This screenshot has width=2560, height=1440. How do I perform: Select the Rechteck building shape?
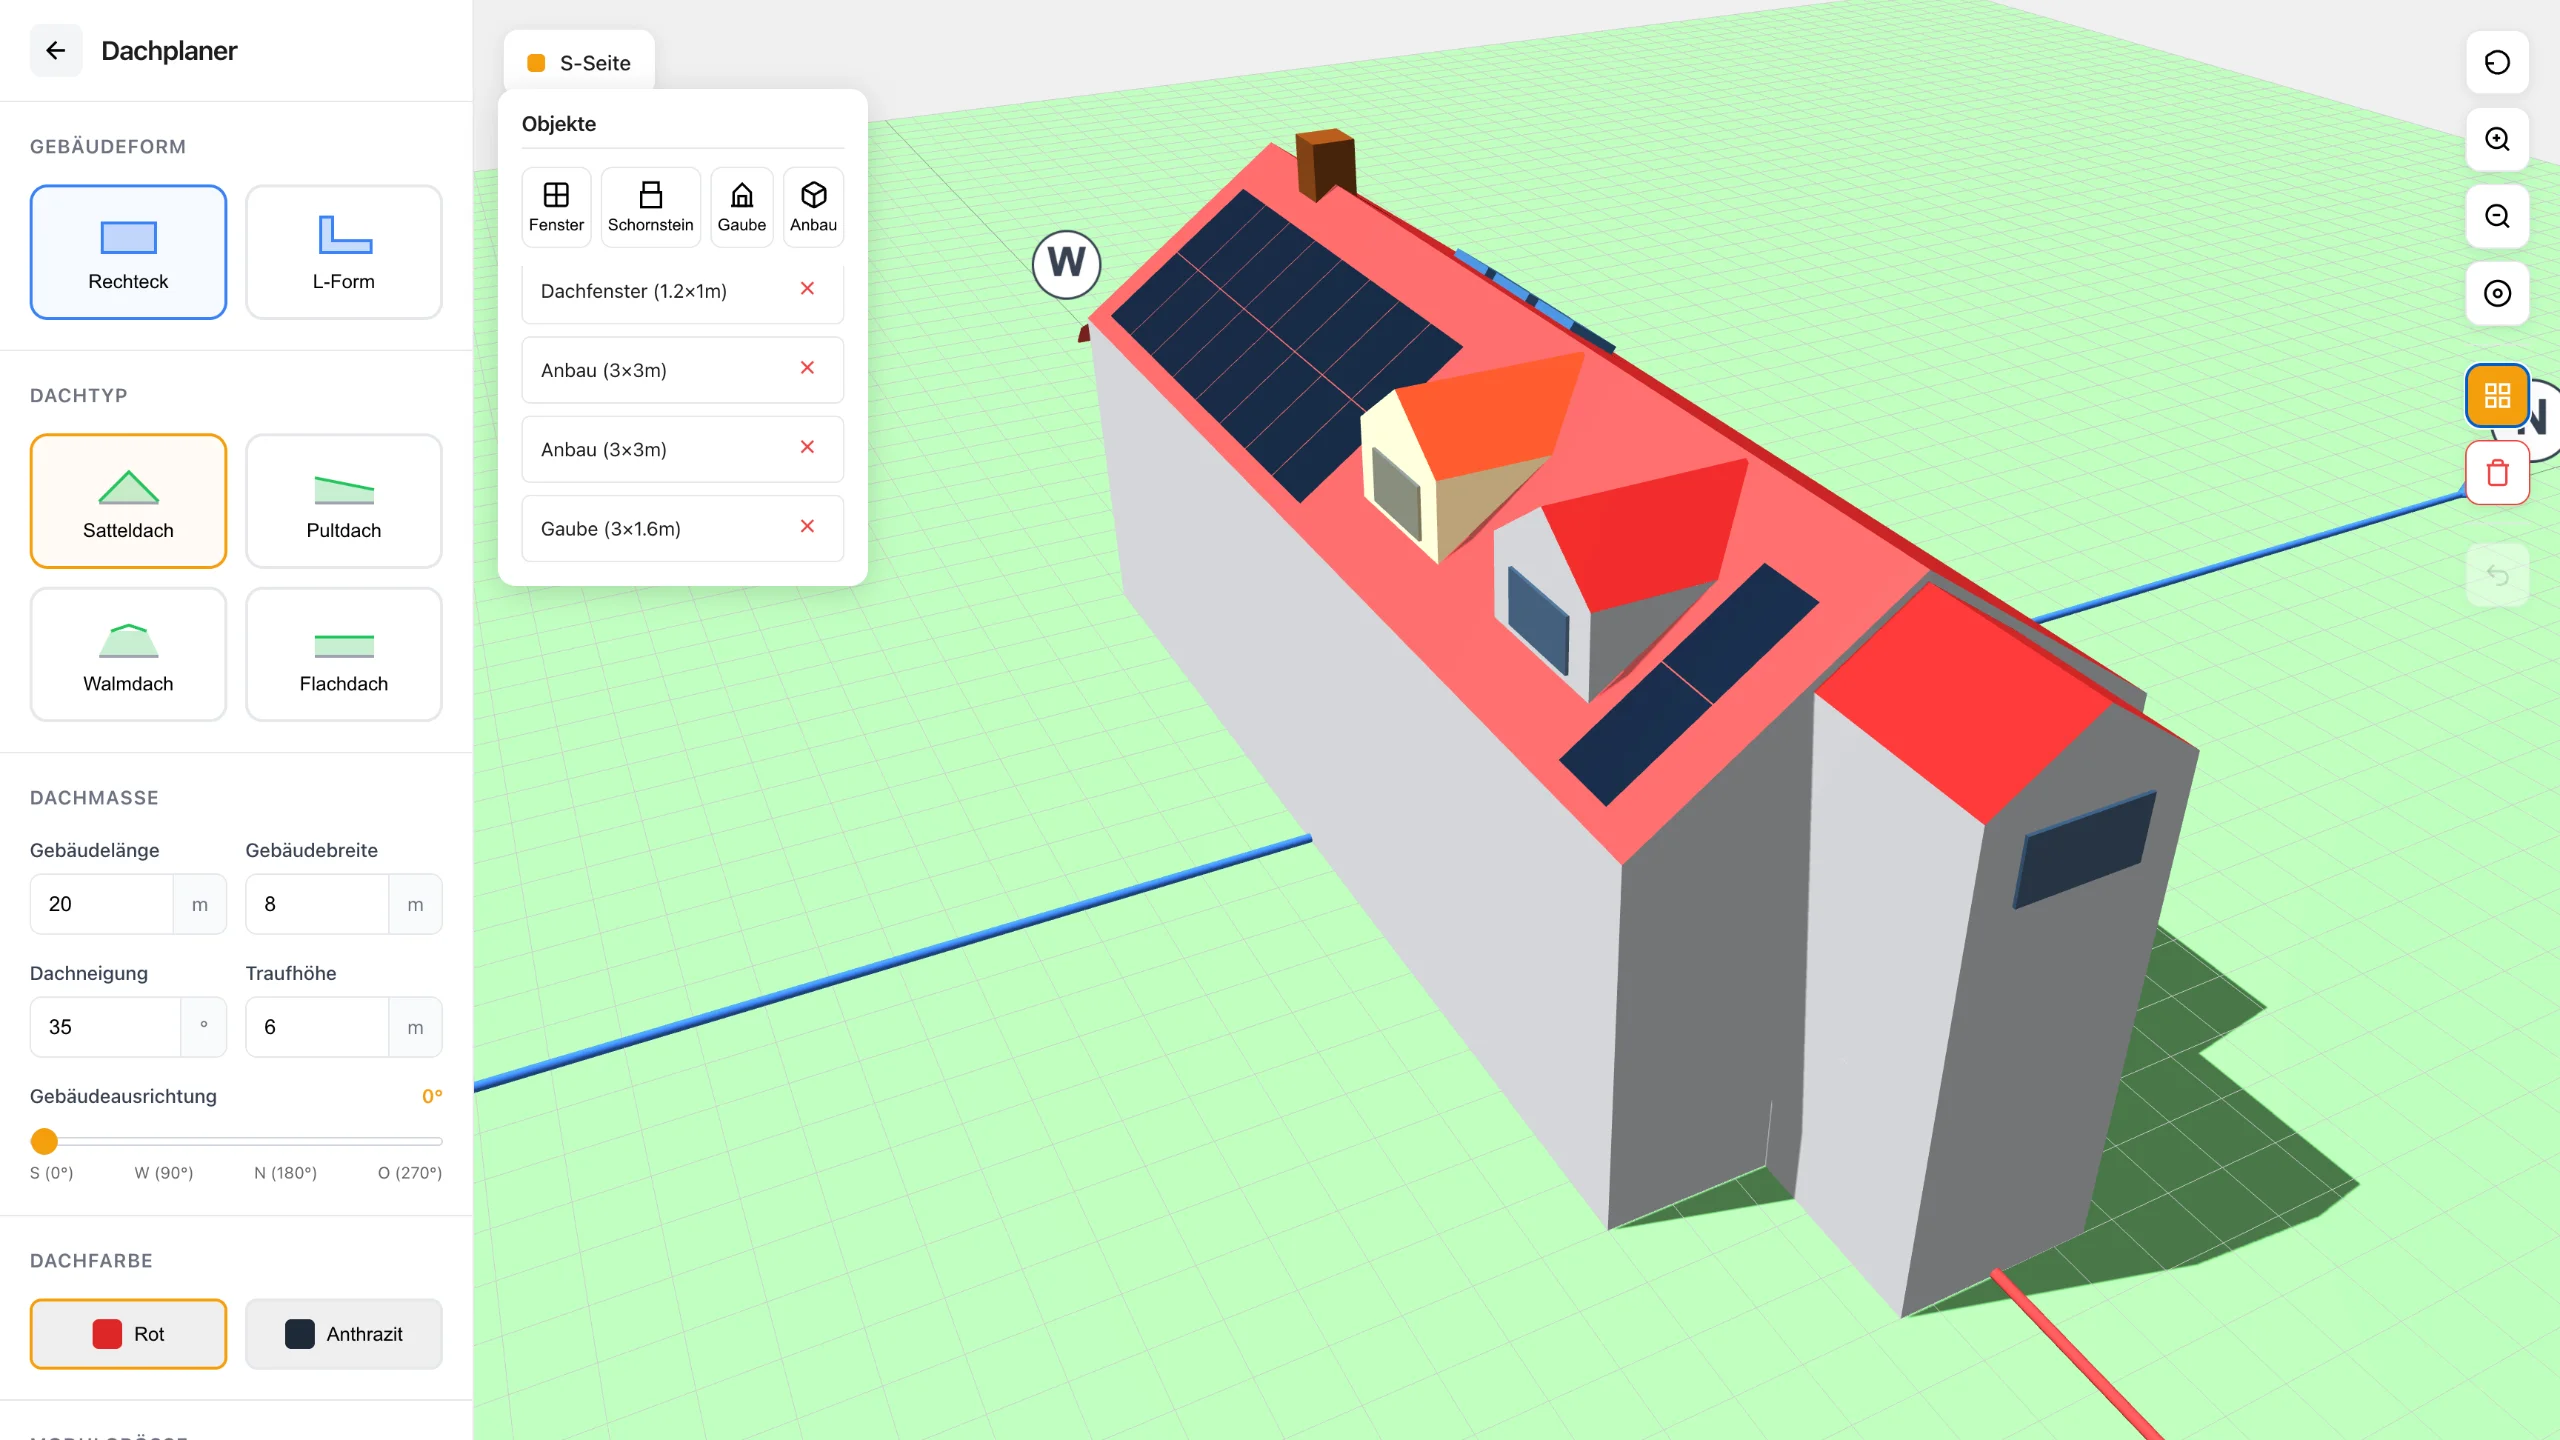[x=128, y=252]
